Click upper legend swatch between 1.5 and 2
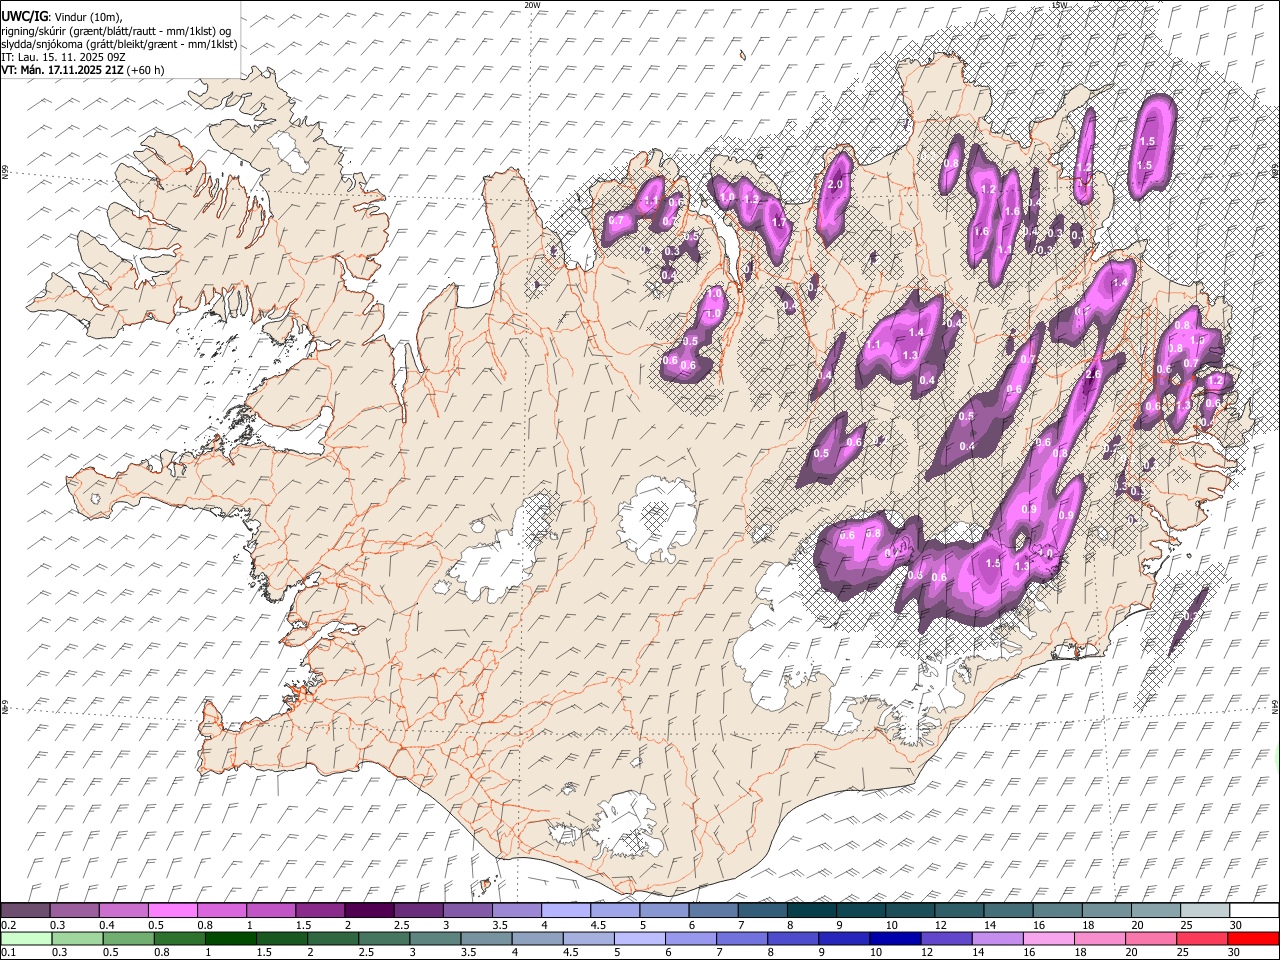The image size is (1280, 960). (320, 910)
